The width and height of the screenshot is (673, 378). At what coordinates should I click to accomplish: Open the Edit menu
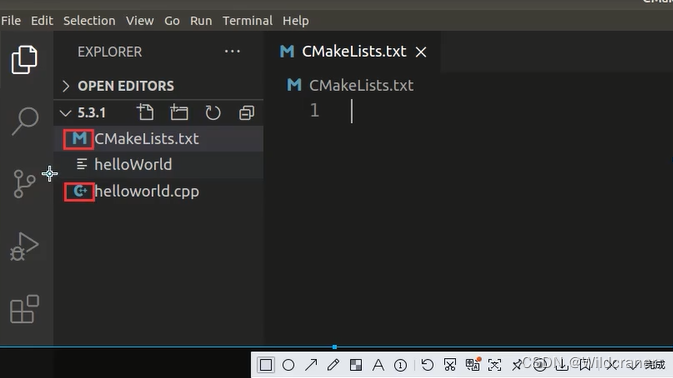42,21
